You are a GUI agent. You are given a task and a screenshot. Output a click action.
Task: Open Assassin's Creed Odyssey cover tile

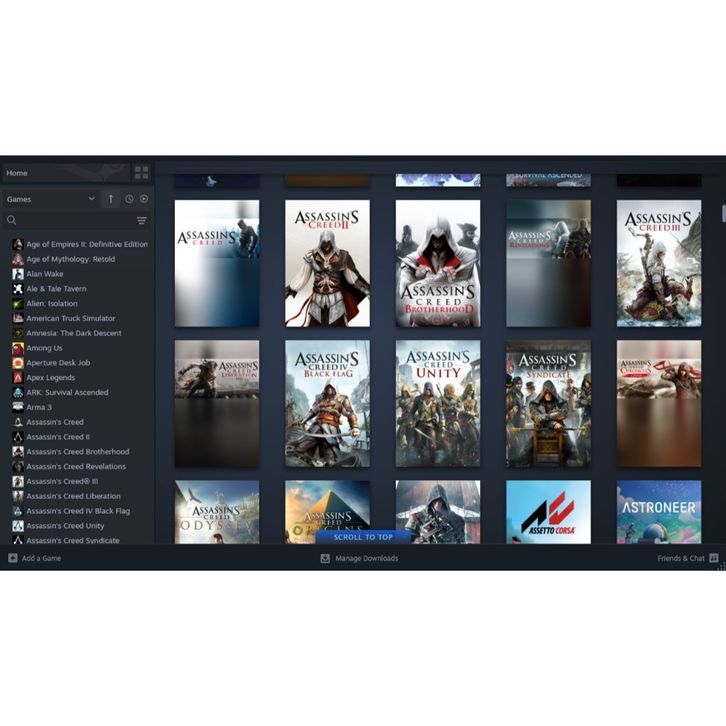tap(217, 512)
